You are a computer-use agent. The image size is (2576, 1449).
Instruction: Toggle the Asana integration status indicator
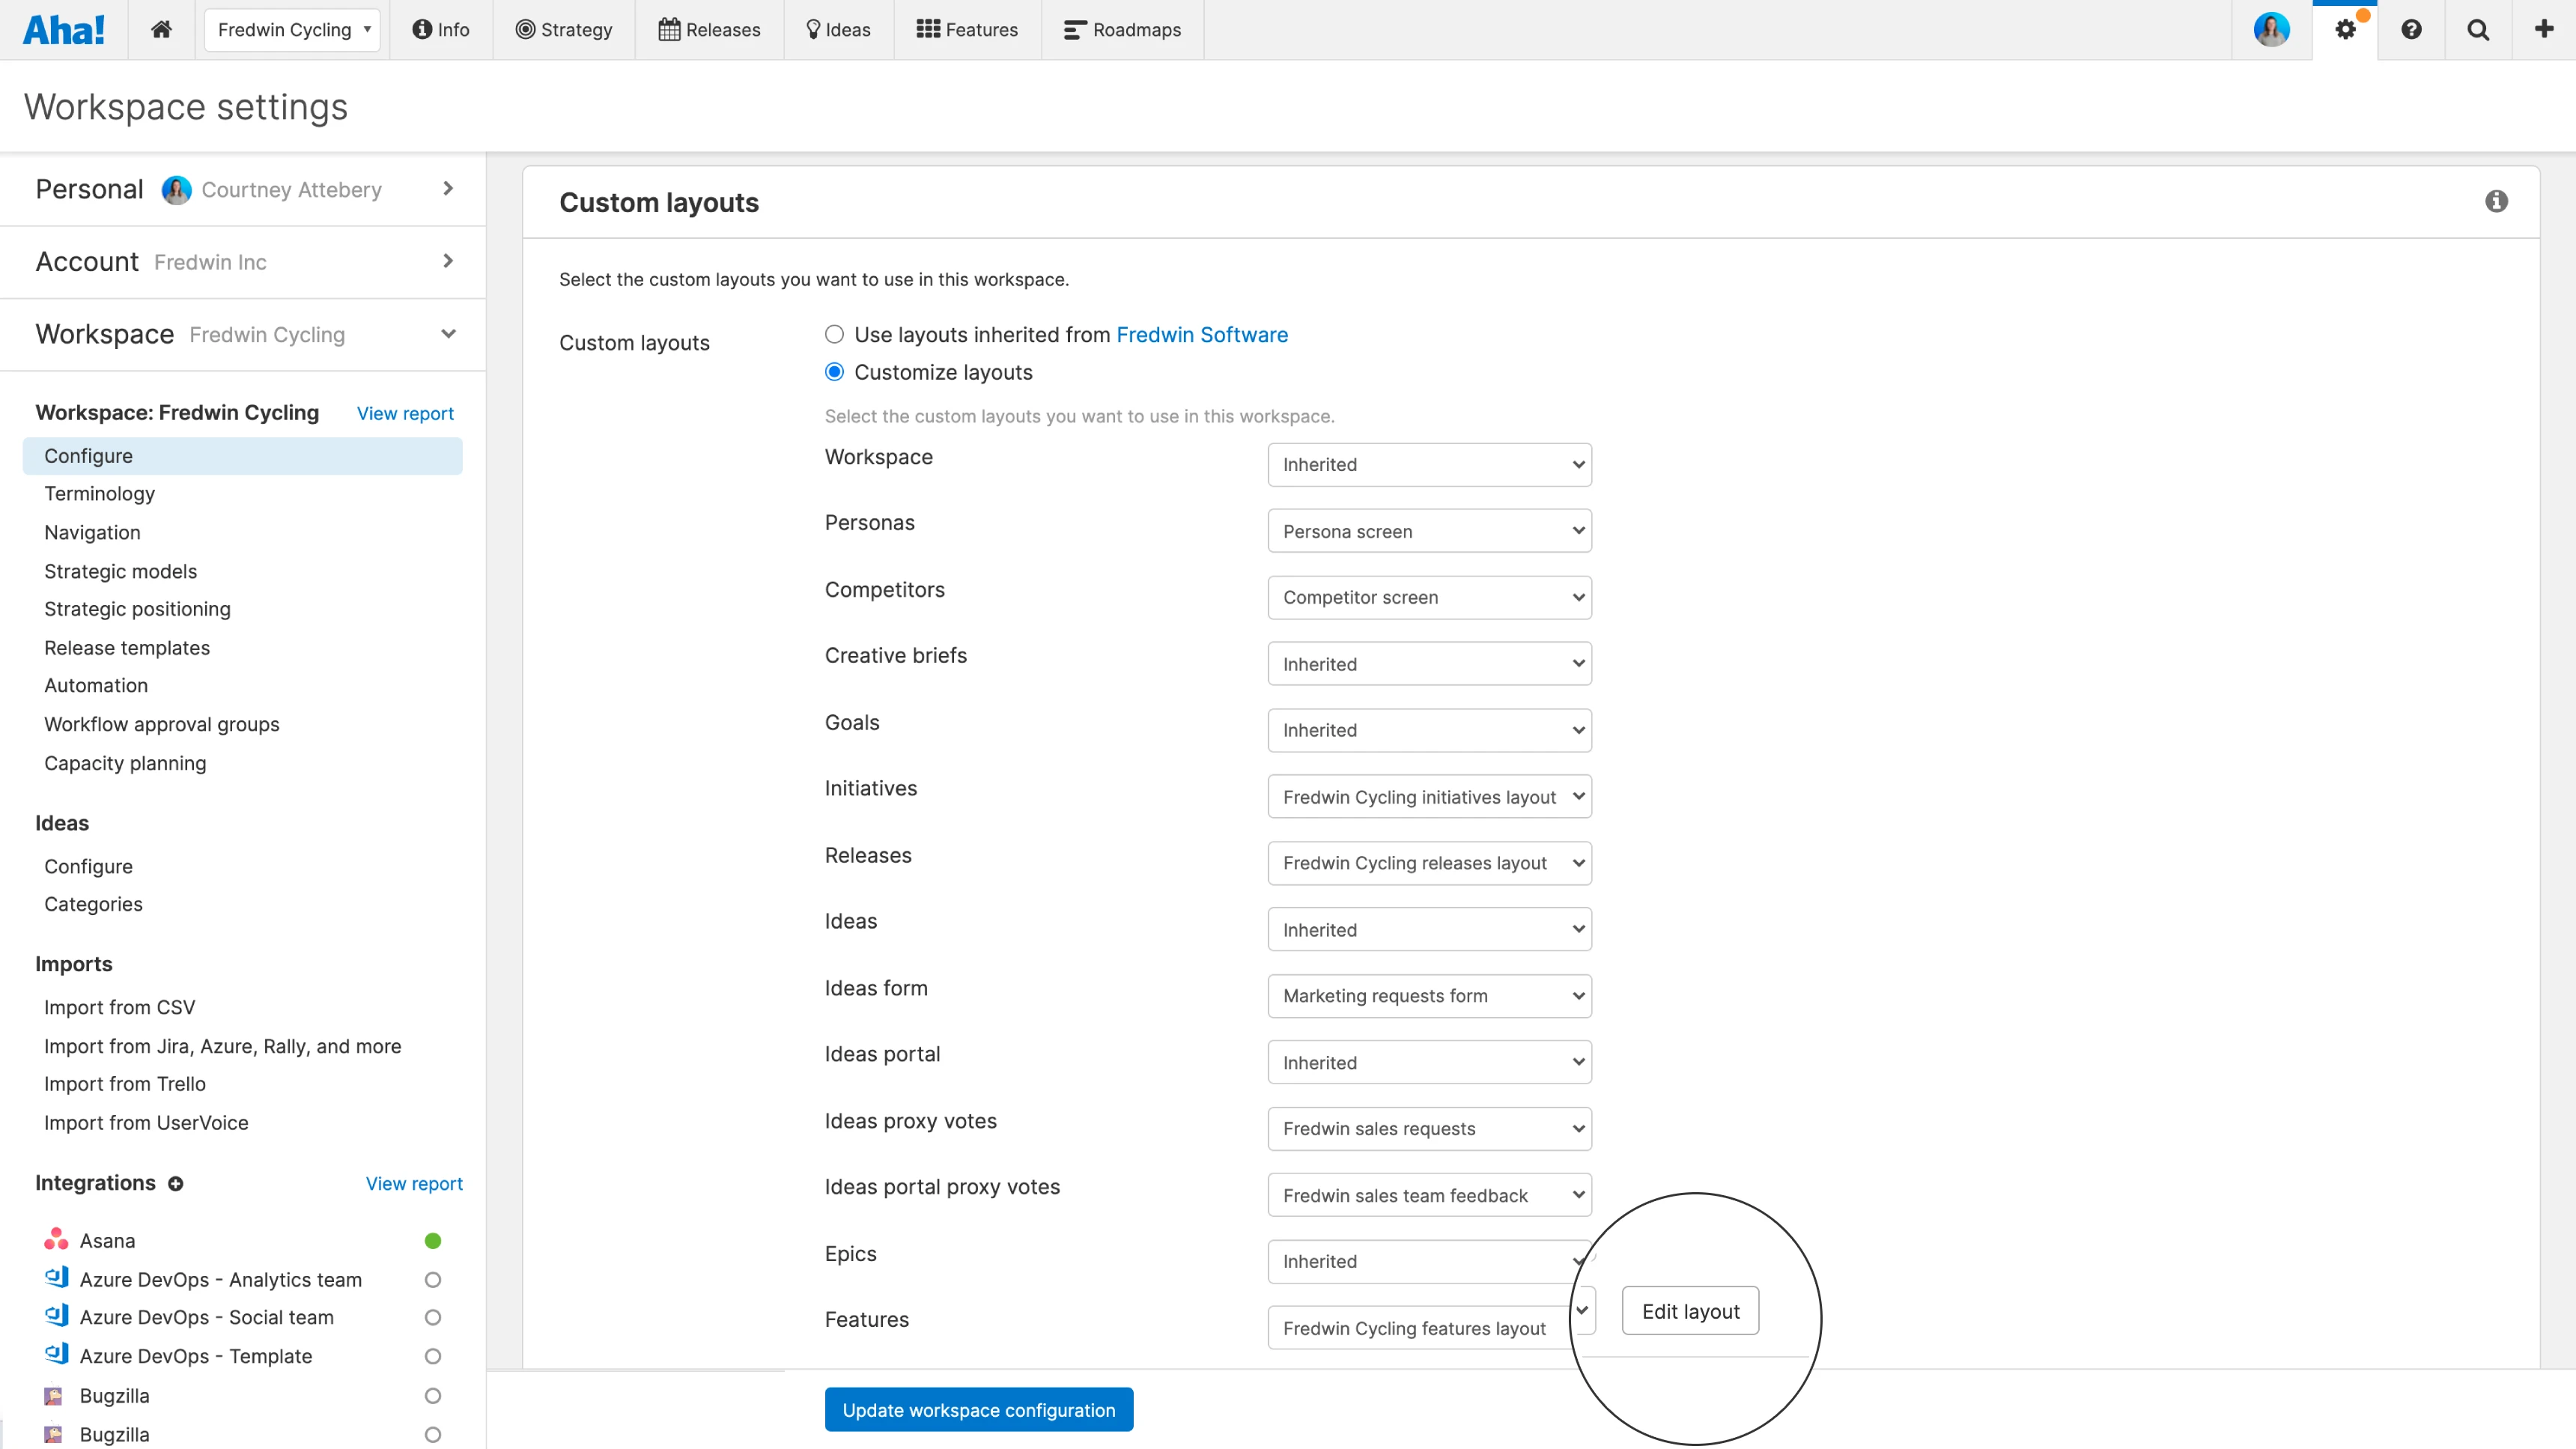(433, 1240)
